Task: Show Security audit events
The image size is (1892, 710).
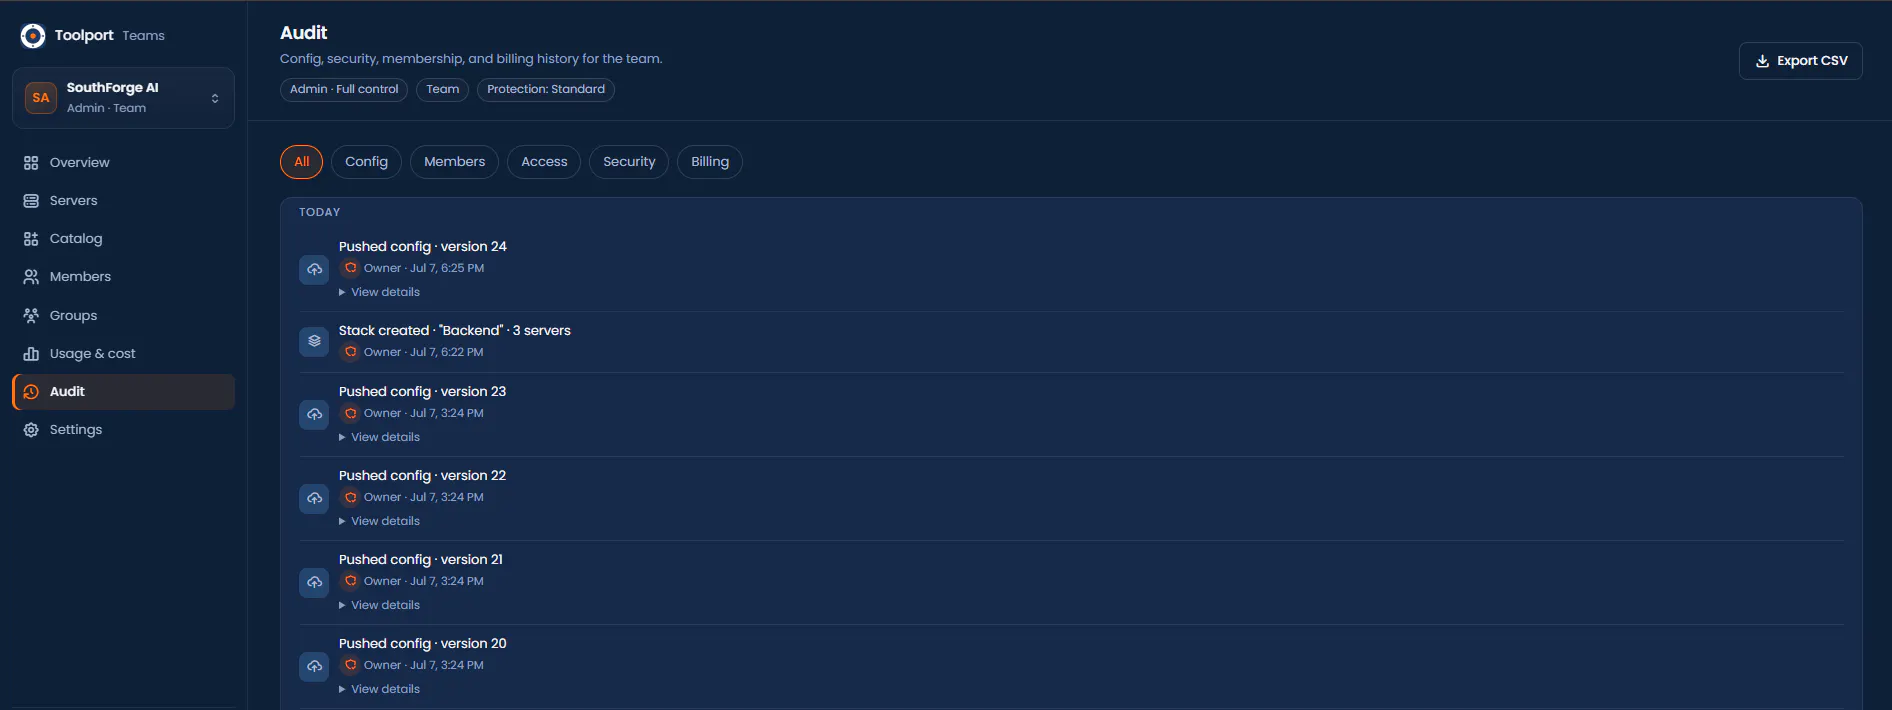Action: coord(629,162)
